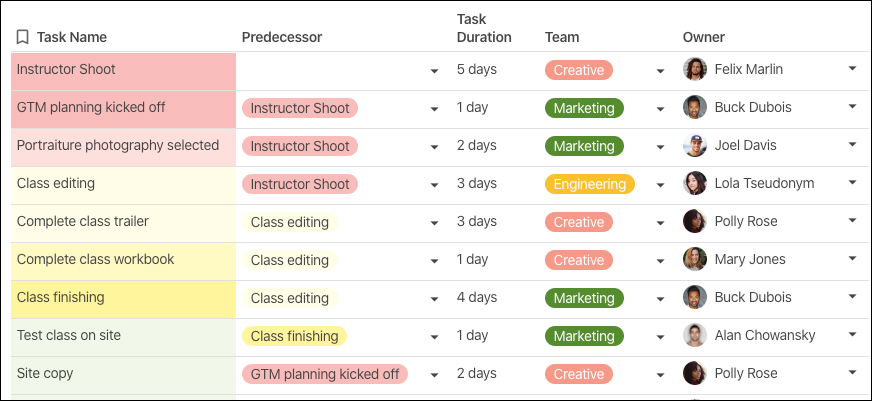Select the Task Duration column header
This screenshot has width=872, height=401.
coord(484,28)
